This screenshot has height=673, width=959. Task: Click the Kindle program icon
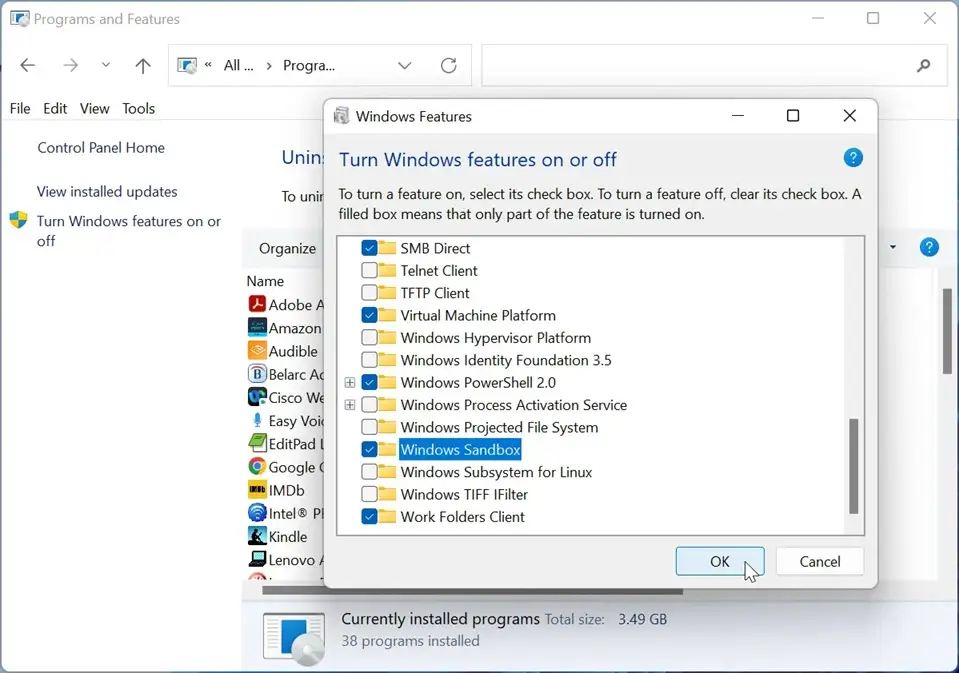[x=257, y=536]
